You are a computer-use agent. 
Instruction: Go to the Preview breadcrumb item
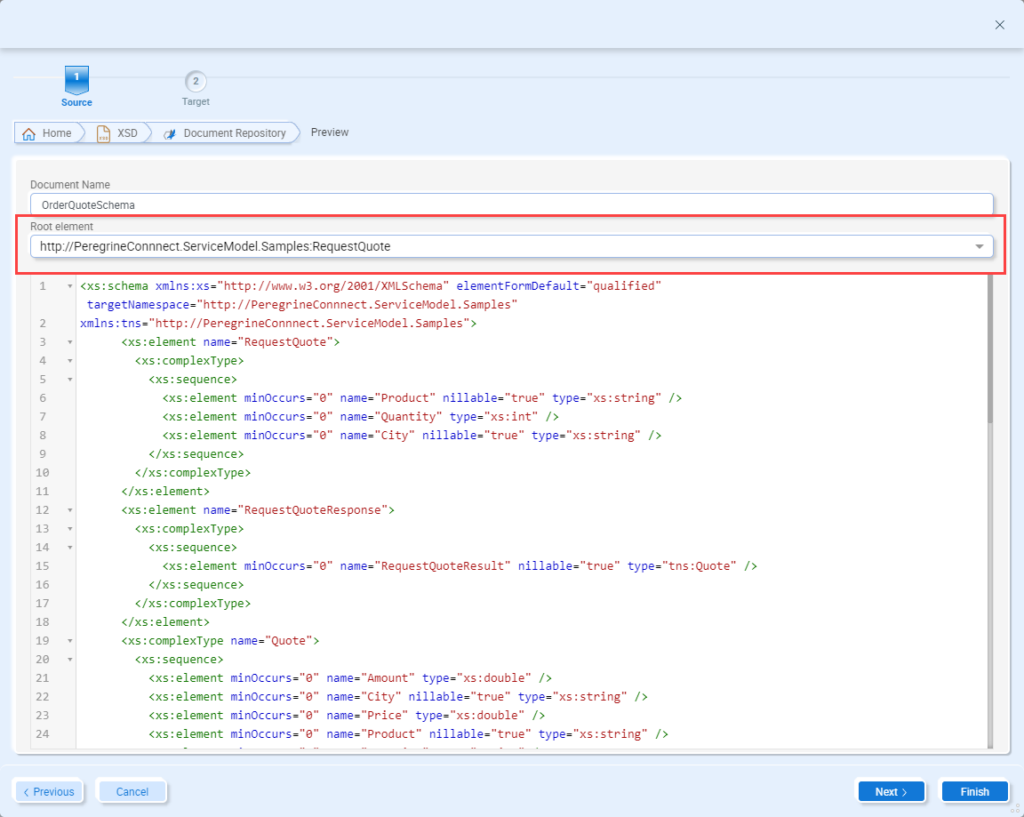[x=329, y=132]
